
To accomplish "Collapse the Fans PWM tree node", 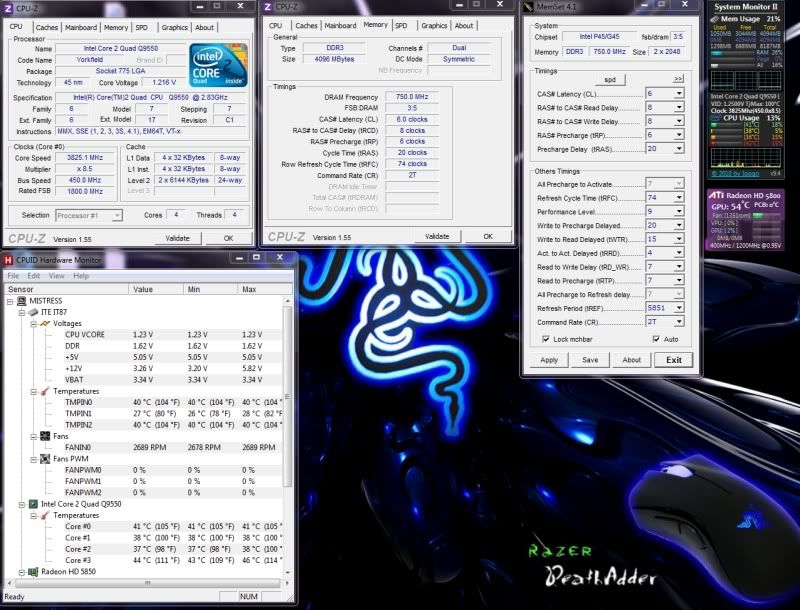I will point(33,459).
